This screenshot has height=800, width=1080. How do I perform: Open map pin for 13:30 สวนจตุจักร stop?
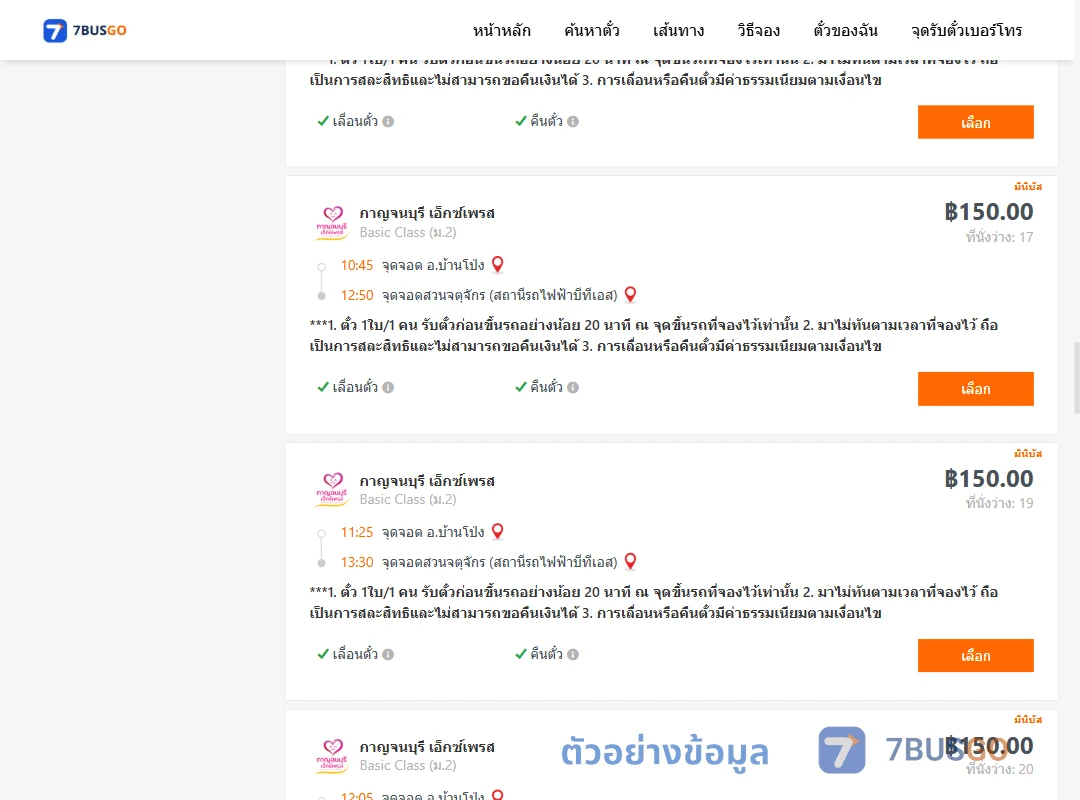coord(630,561)
